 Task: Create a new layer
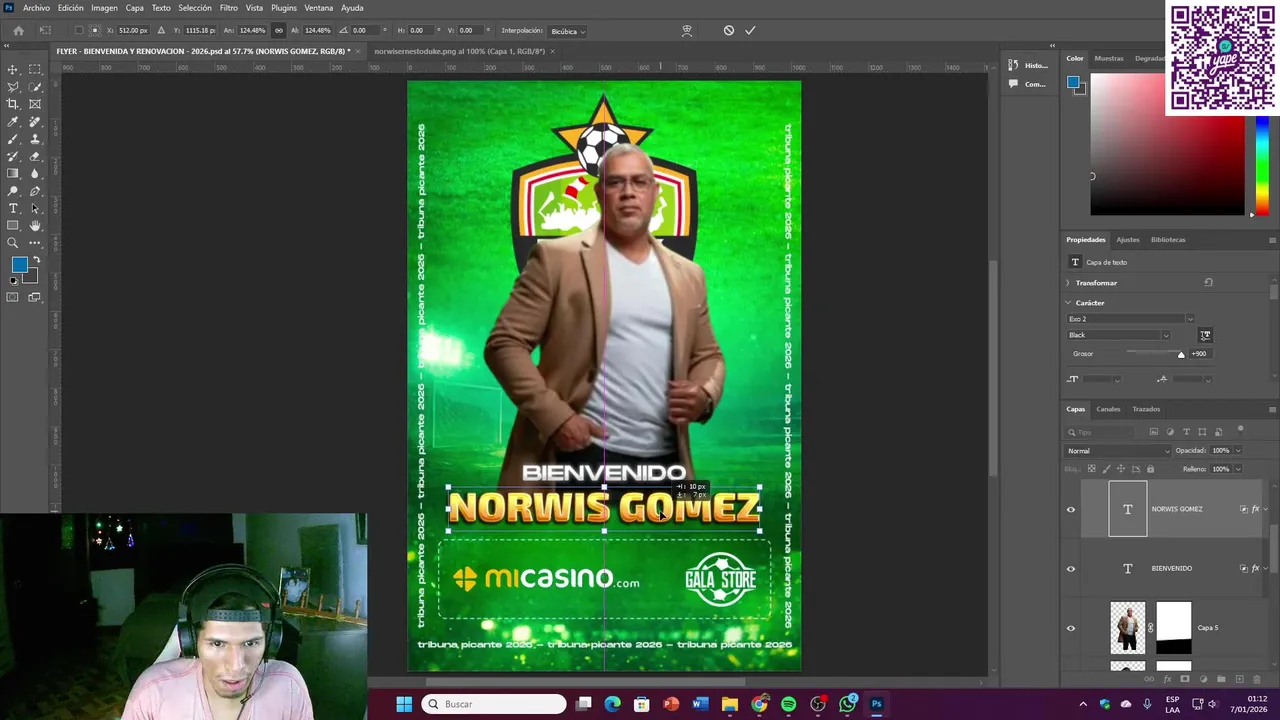click(x=1240, y=679)
